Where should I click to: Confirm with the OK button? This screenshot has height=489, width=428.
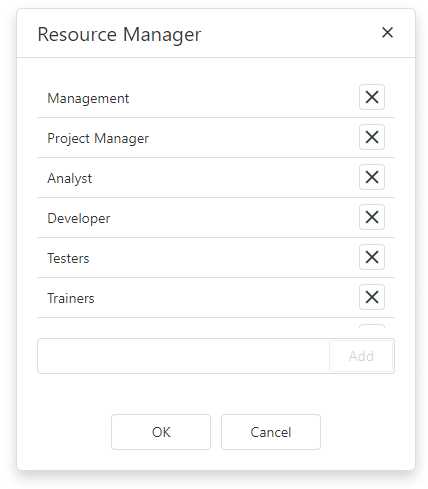tap(161, 432)
